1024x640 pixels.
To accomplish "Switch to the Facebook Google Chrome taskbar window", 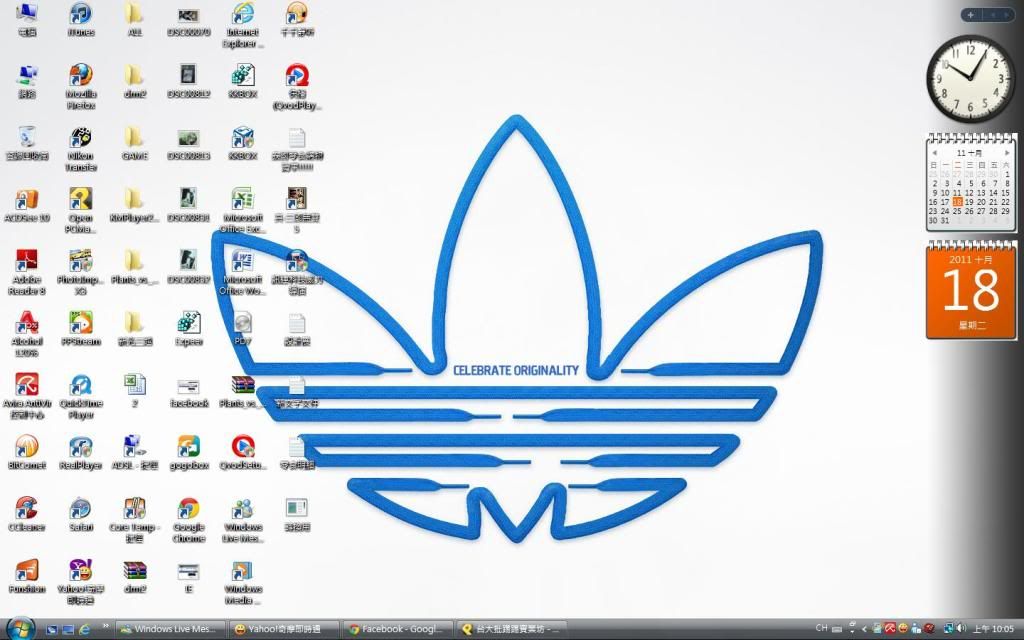I will 394,629.
